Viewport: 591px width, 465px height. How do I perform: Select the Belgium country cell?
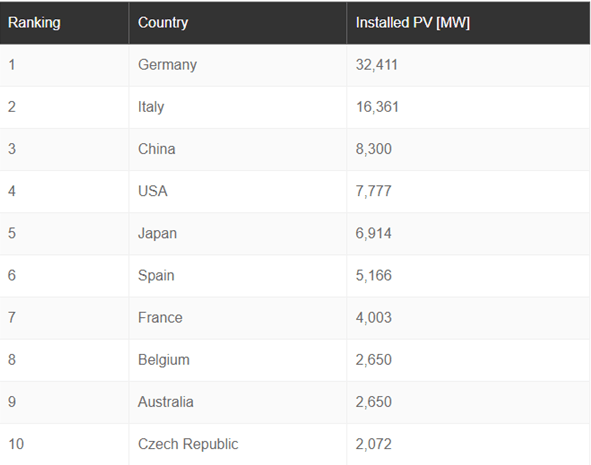click(x=237, y=361)
